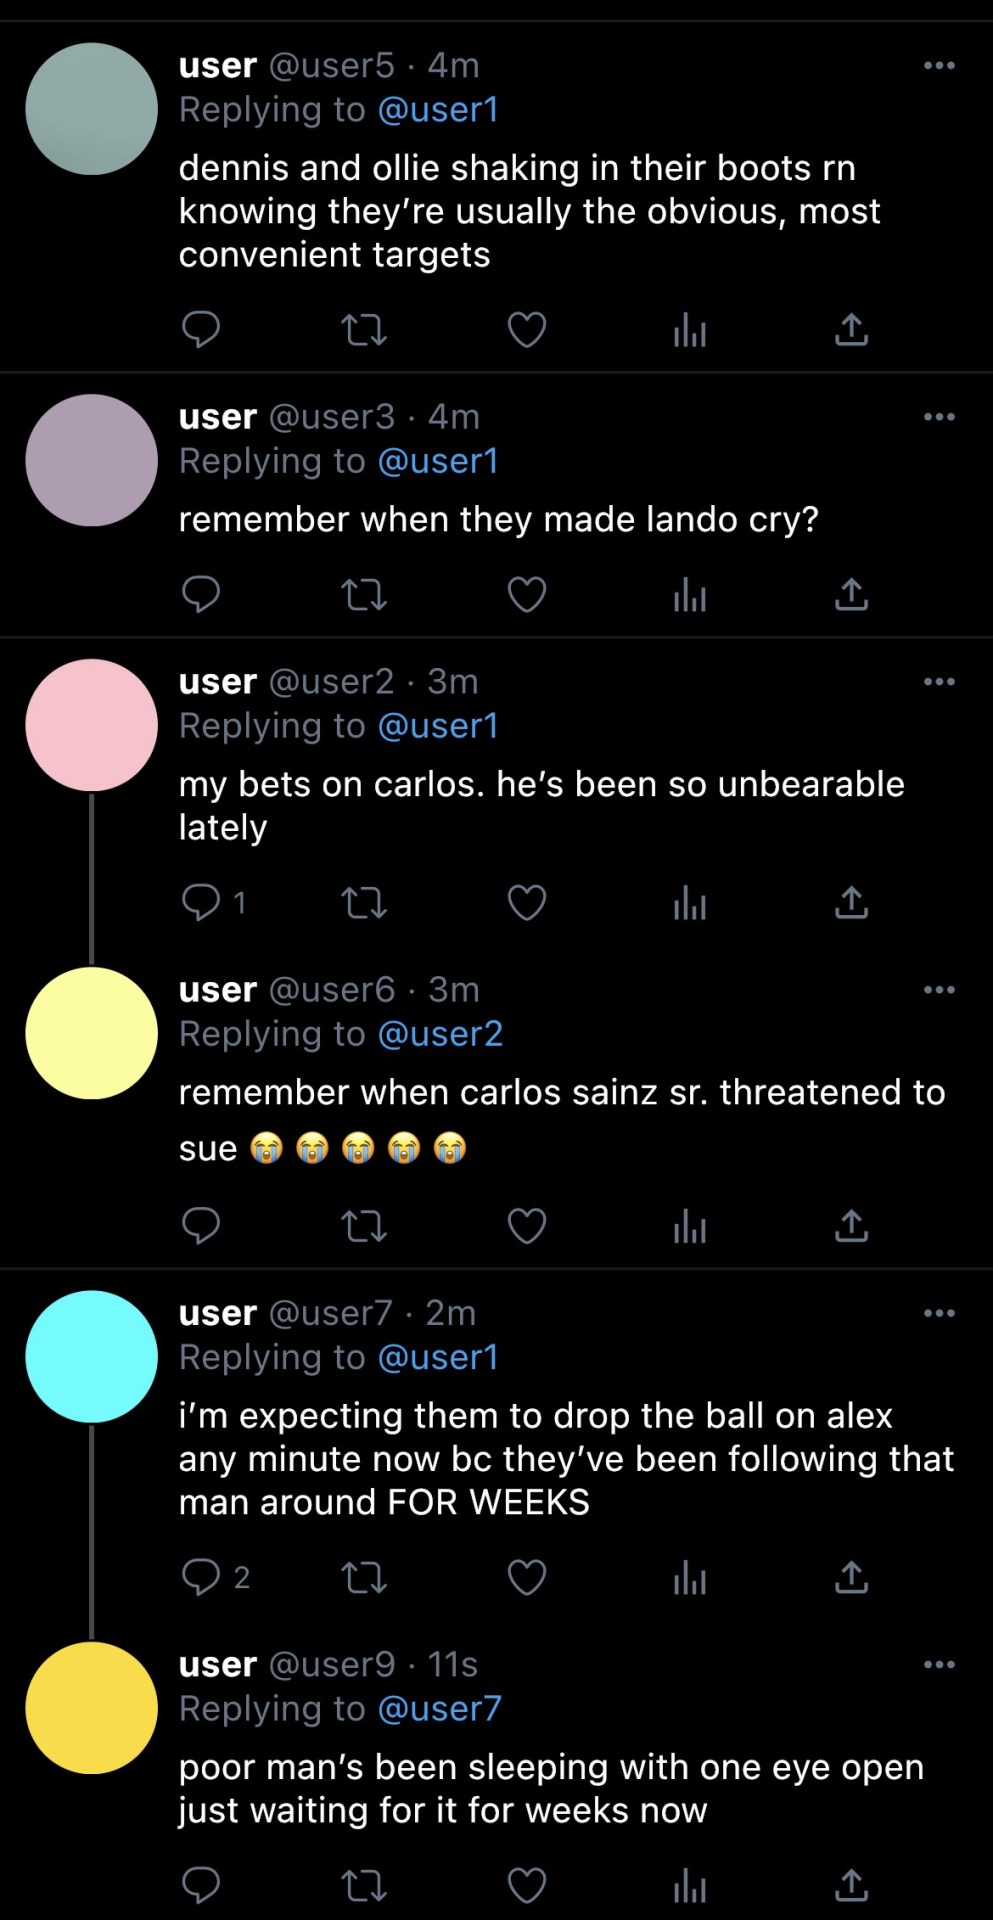The height and width of the screenshot is (1920, 993).
Task: Retweet user3's lando cry tweet
Action: [364, 594]
